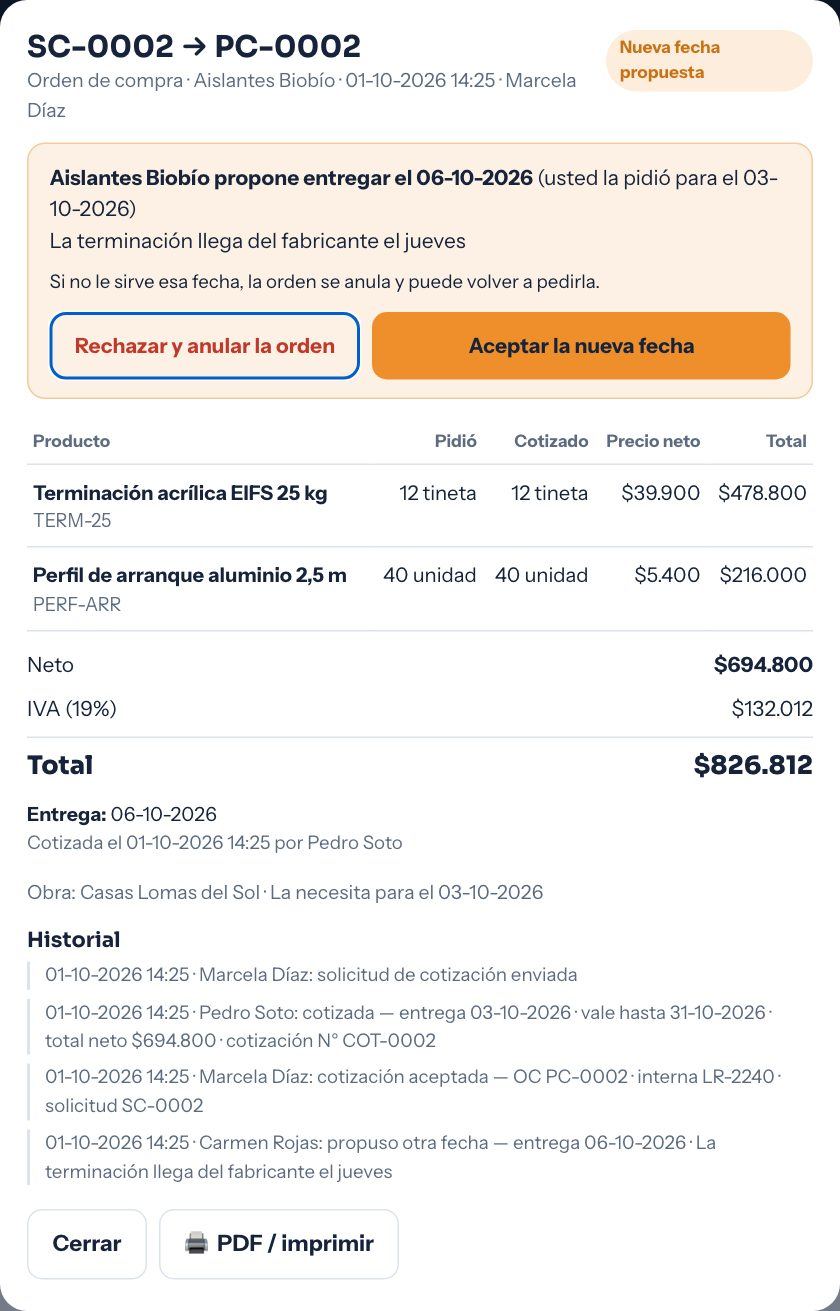840x1311 pixels.
Task: Click the Cotizado column header
Action: (551, 441)
